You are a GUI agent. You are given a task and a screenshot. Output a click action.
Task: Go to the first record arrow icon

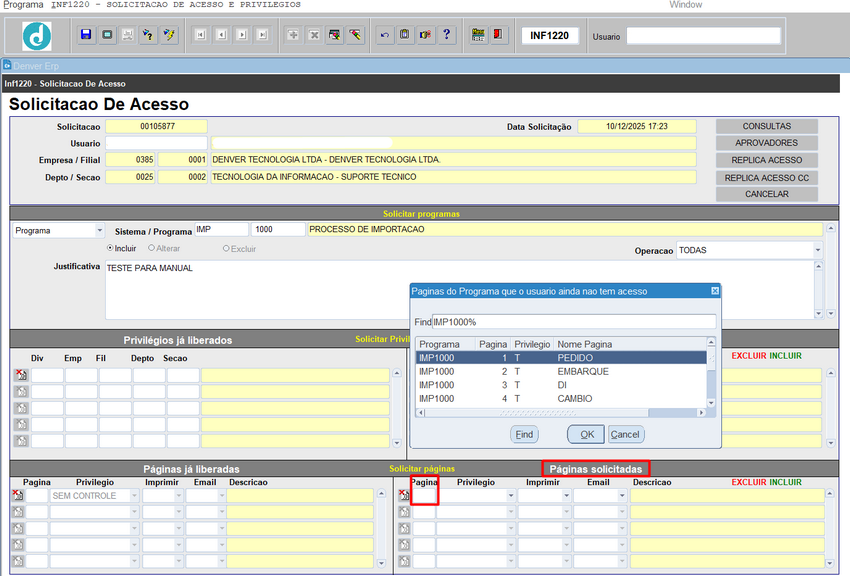click(x=201, y=35)
